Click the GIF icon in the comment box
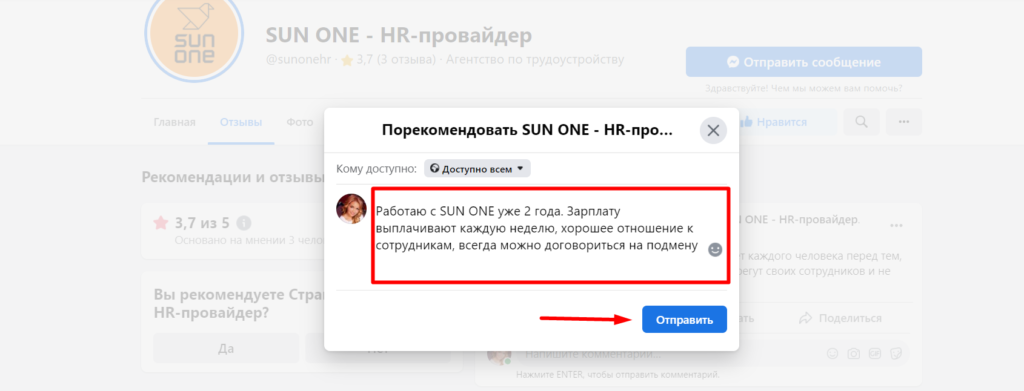The height and width of the screenshot is (391, 1024). point(875,354)
